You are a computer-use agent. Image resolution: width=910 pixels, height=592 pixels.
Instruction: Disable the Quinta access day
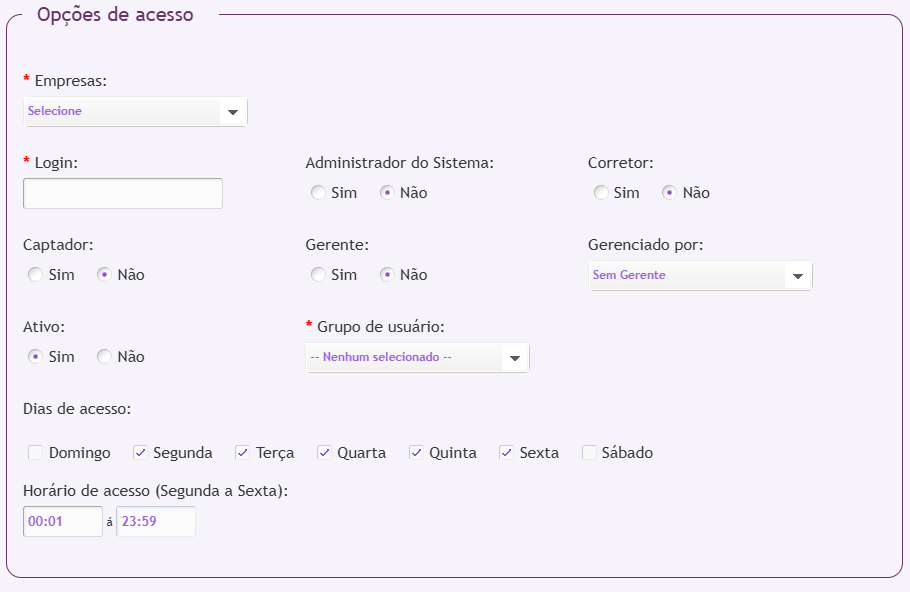pos(416,453)
